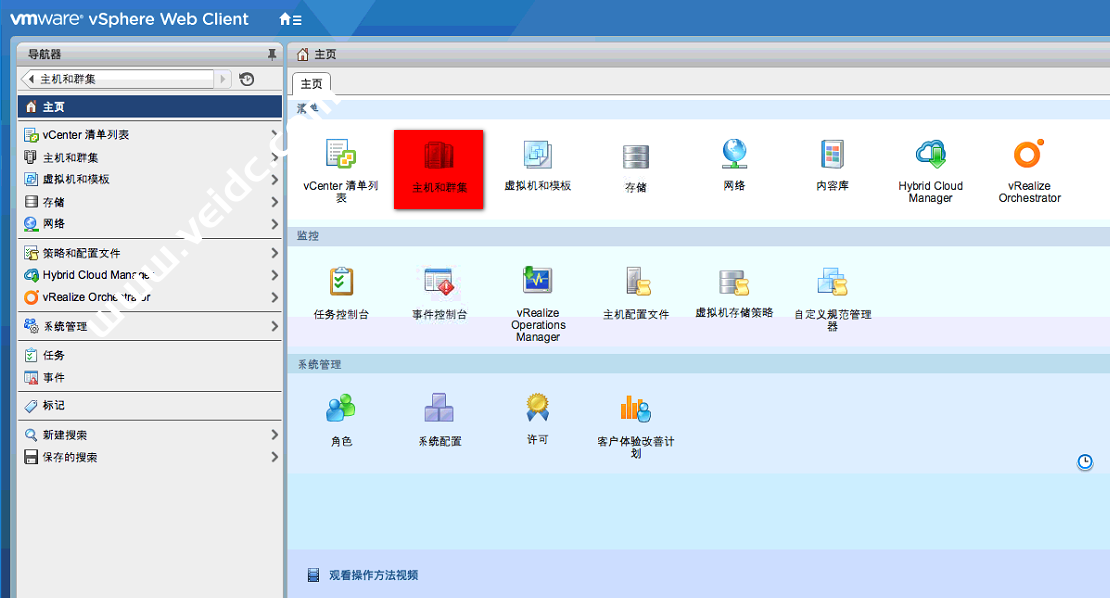1110x598 pixels.
Task: Click the 虚拟机和模板 icon in main panel
Action: tap(537, 155)
